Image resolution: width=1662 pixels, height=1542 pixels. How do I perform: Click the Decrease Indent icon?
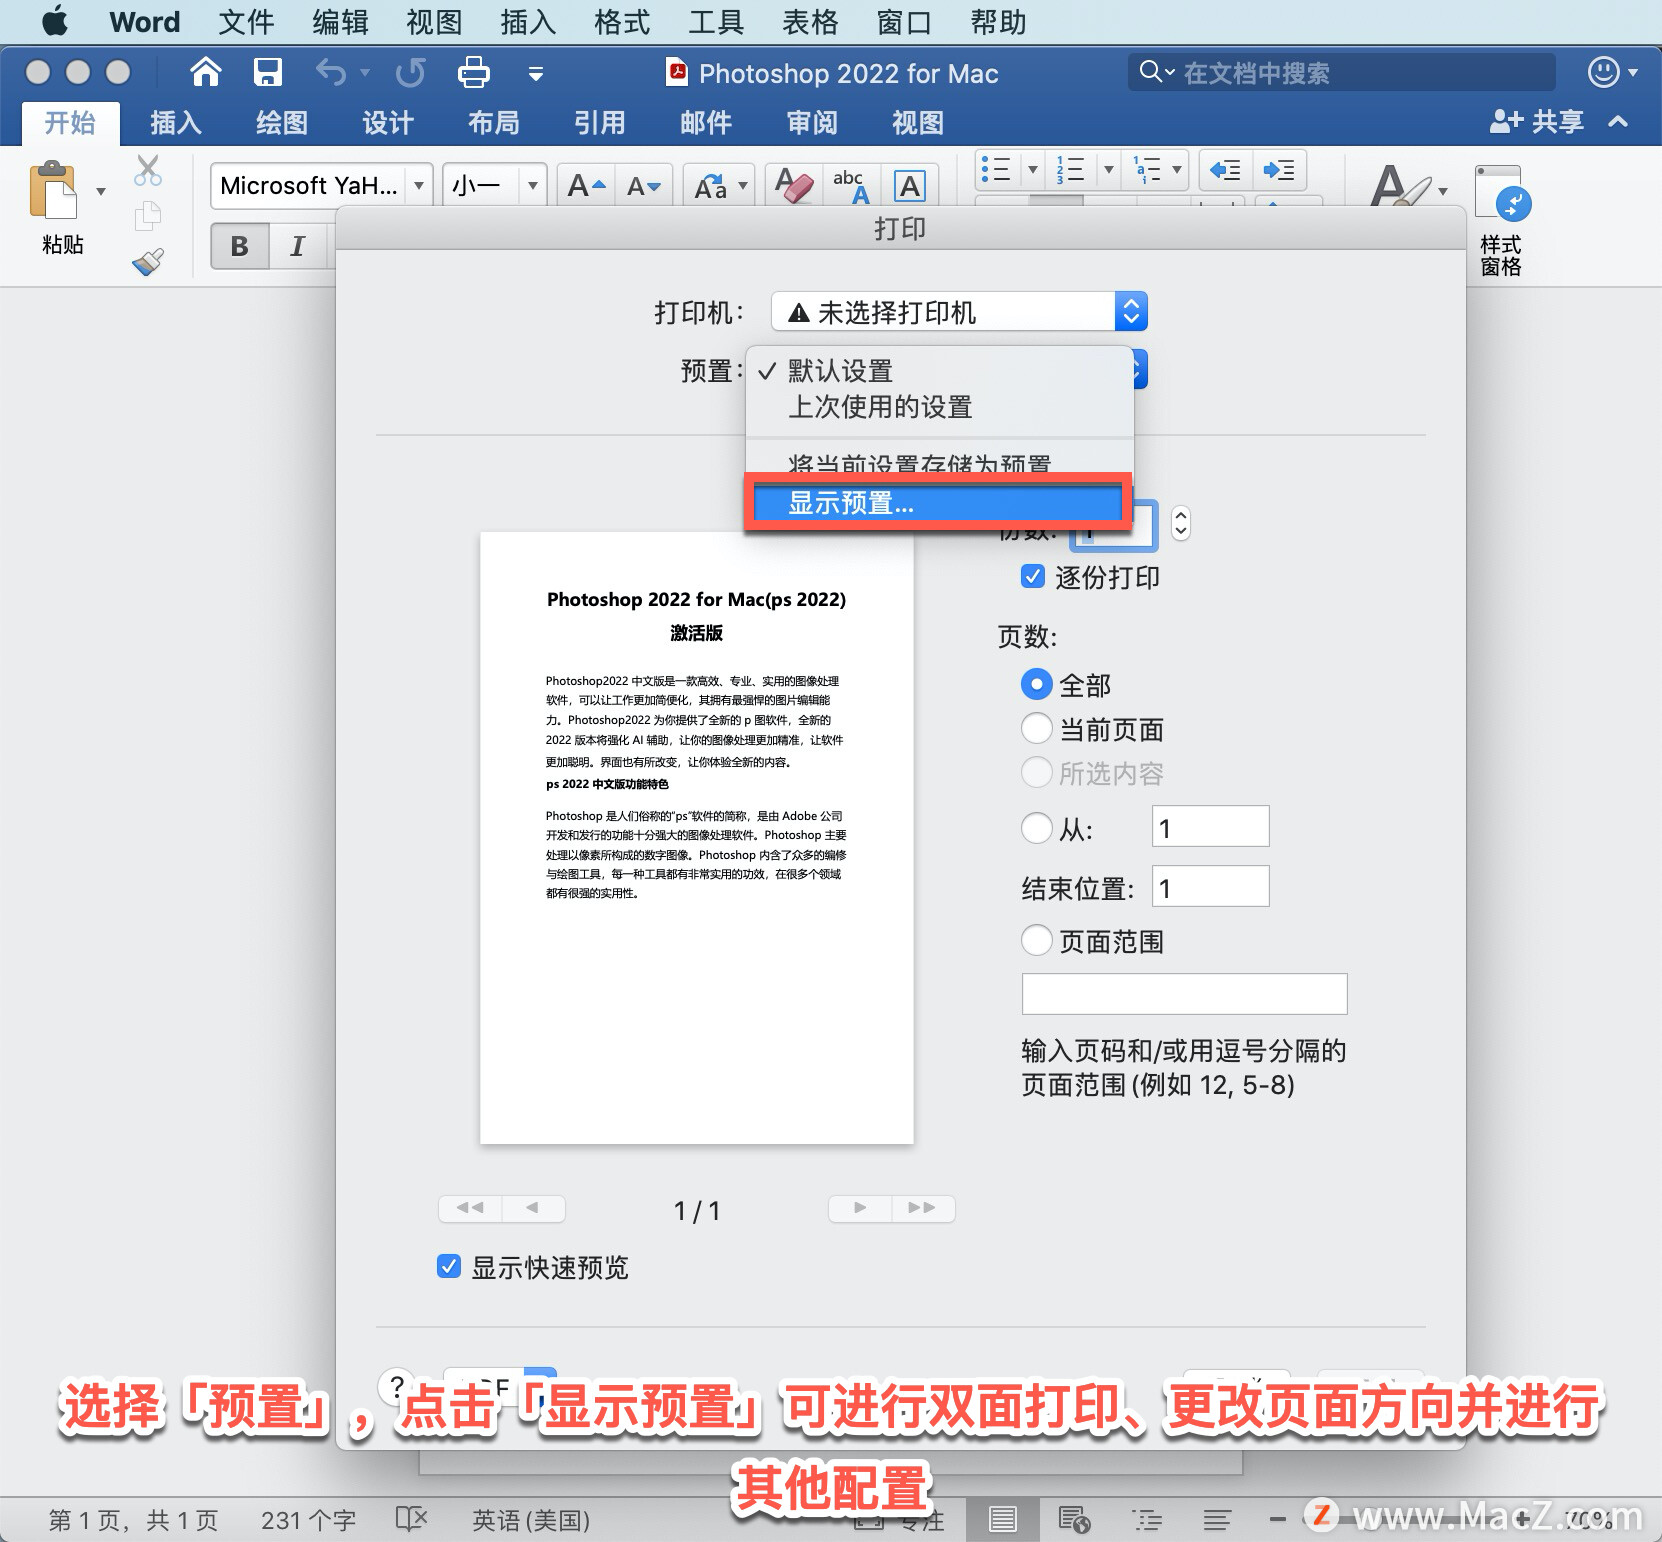[x=1225, y=170]
